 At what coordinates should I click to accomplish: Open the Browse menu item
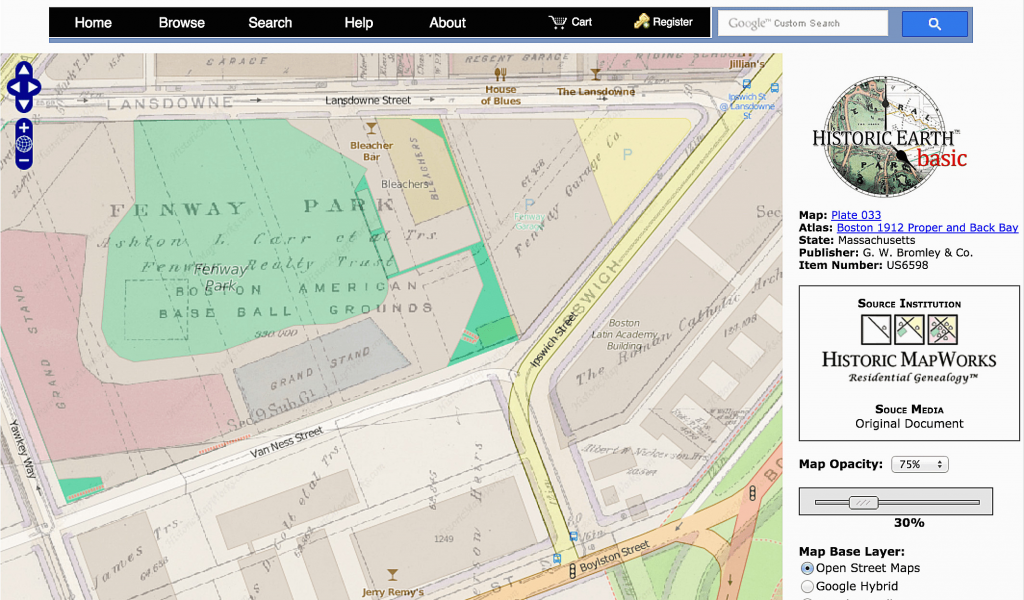click(x=182, y=23)
